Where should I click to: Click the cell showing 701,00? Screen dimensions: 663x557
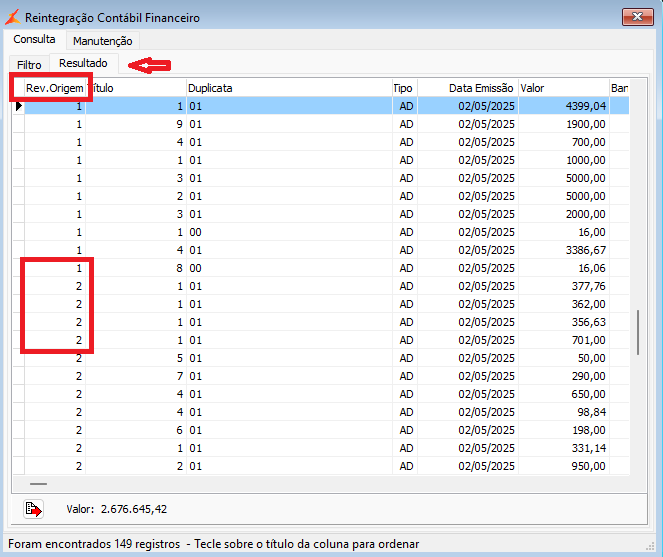[564, 340]
